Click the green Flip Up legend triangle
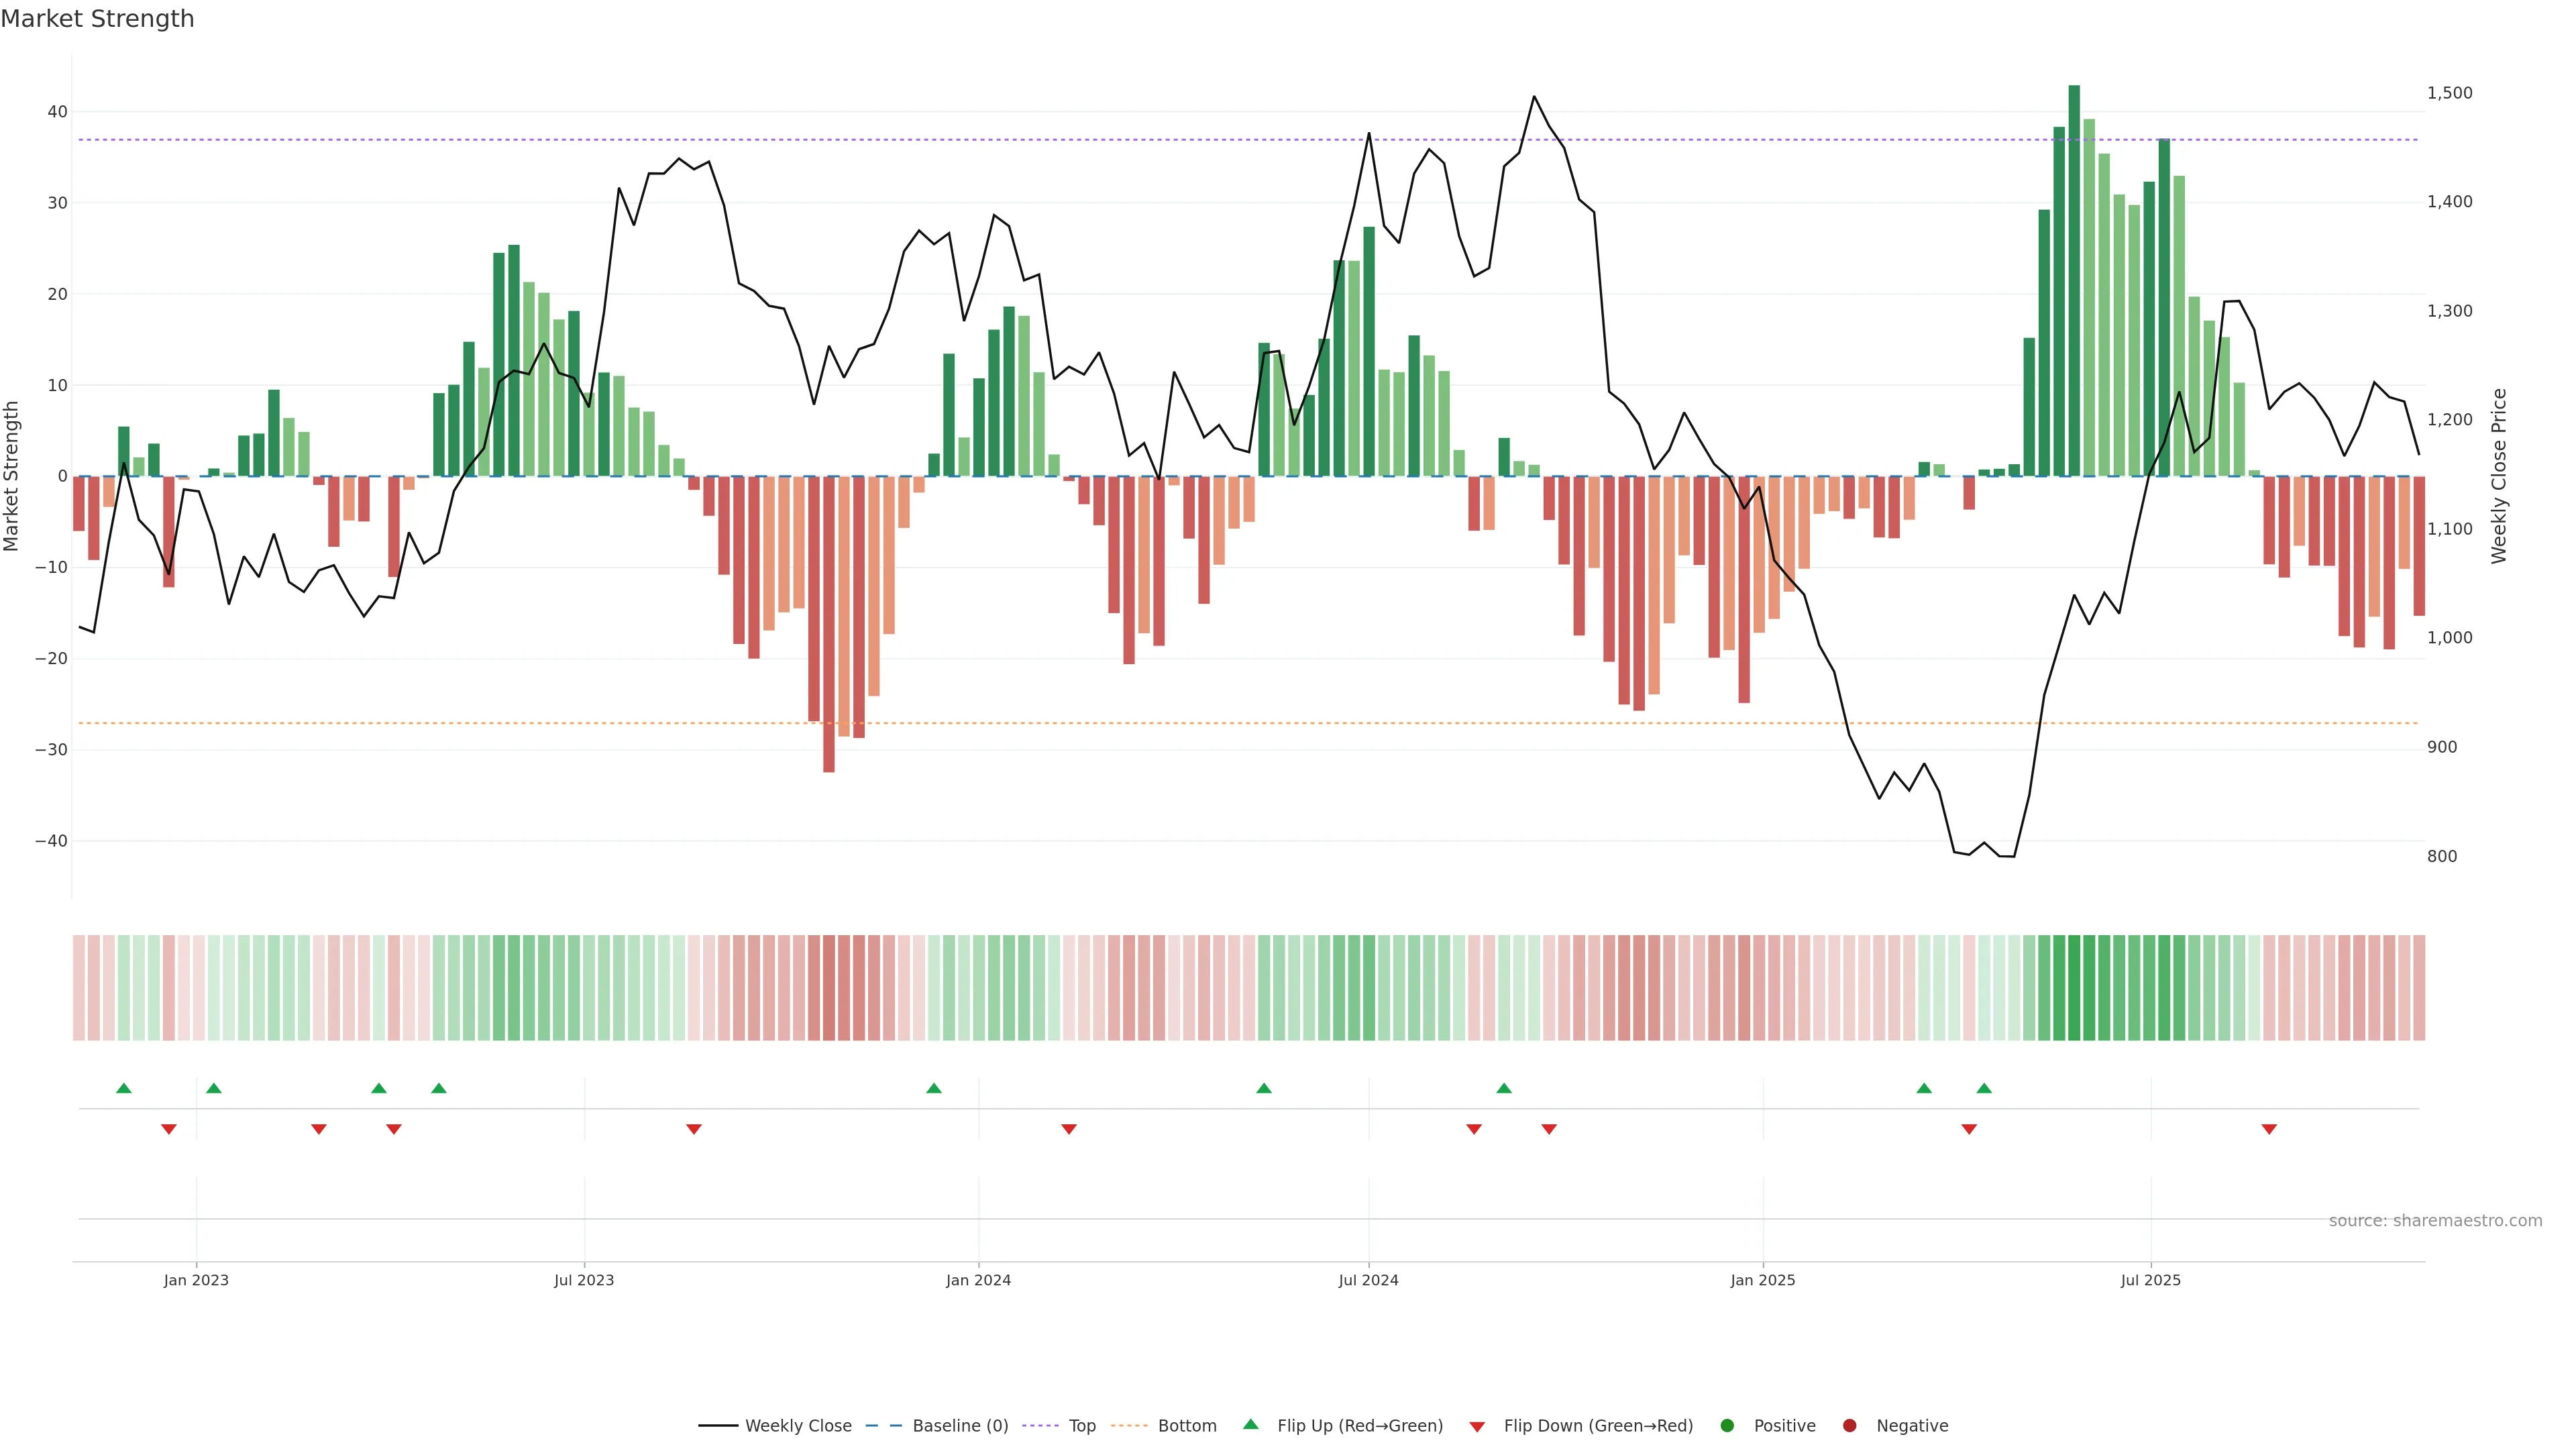Viewport: 2576px width, 1449px height. [1250, 1425]
